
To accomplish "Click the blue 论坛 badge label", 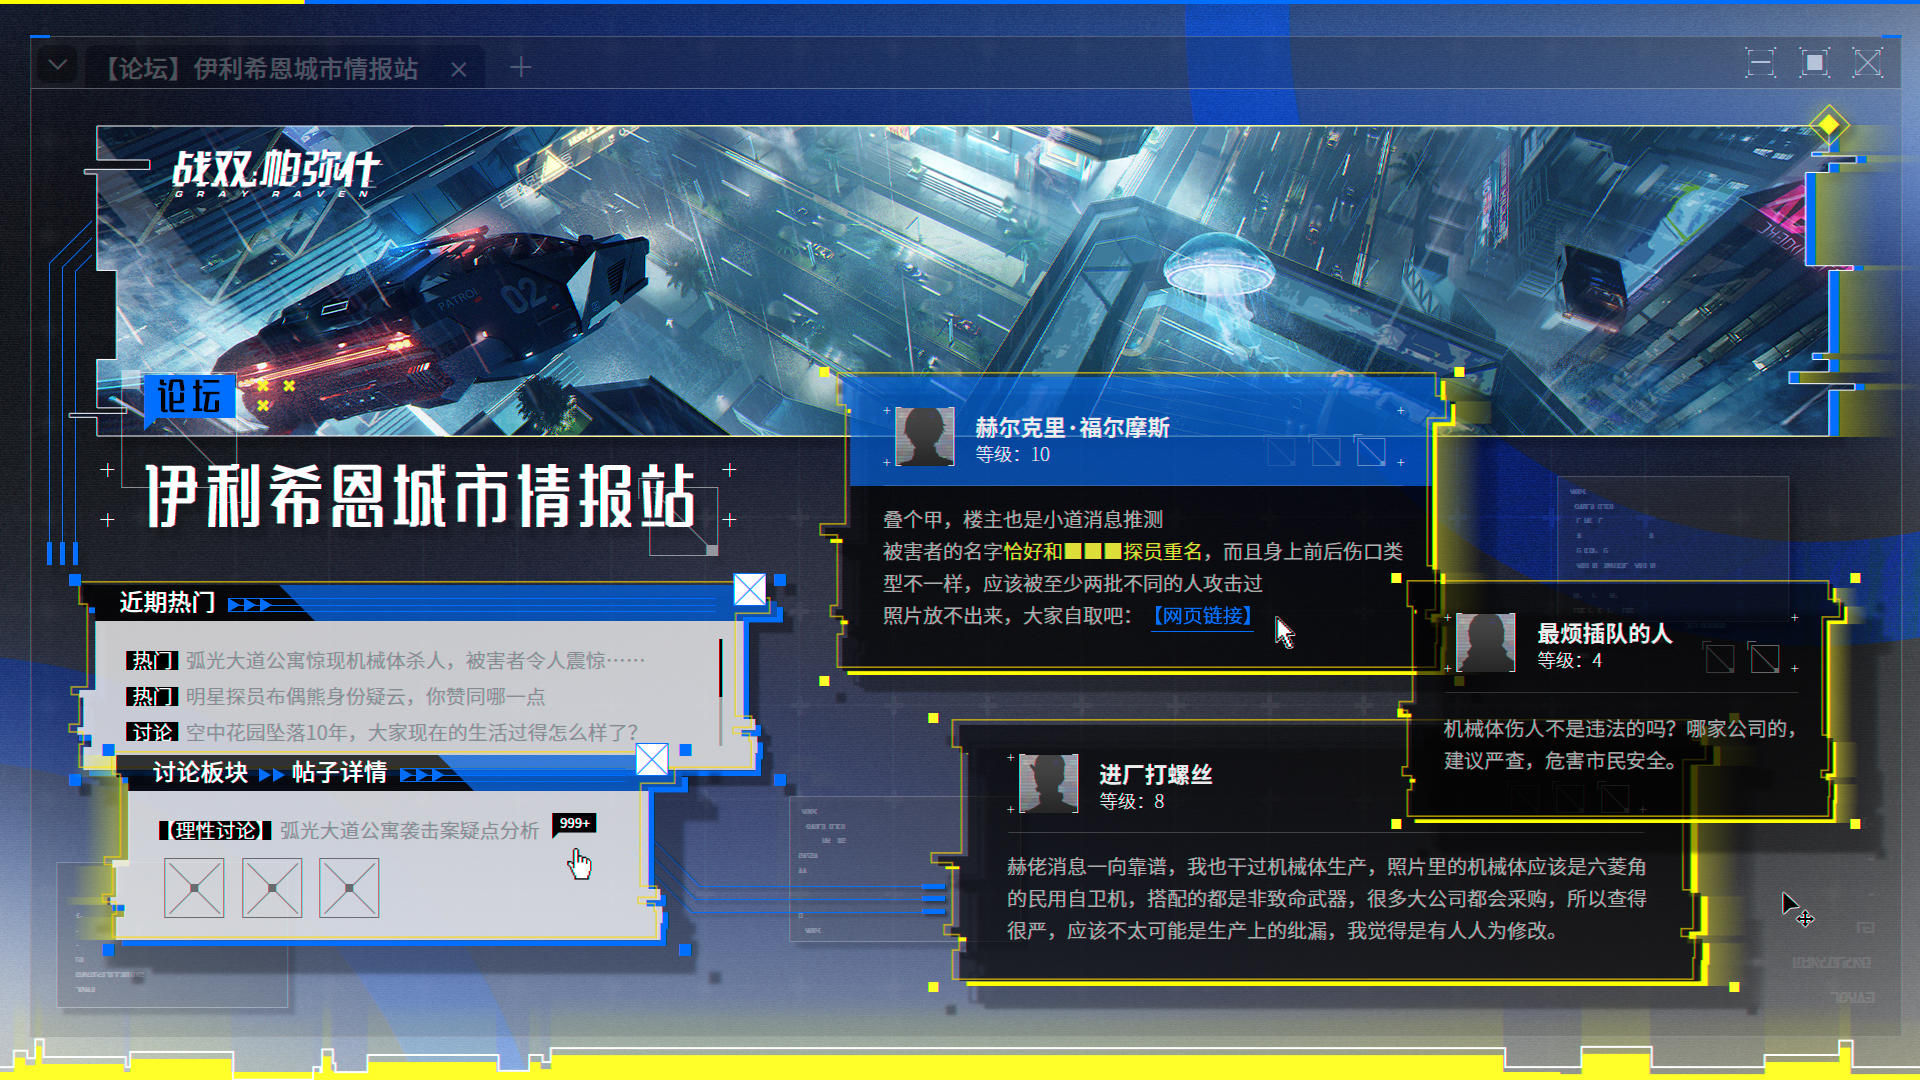I will point(189,396).
